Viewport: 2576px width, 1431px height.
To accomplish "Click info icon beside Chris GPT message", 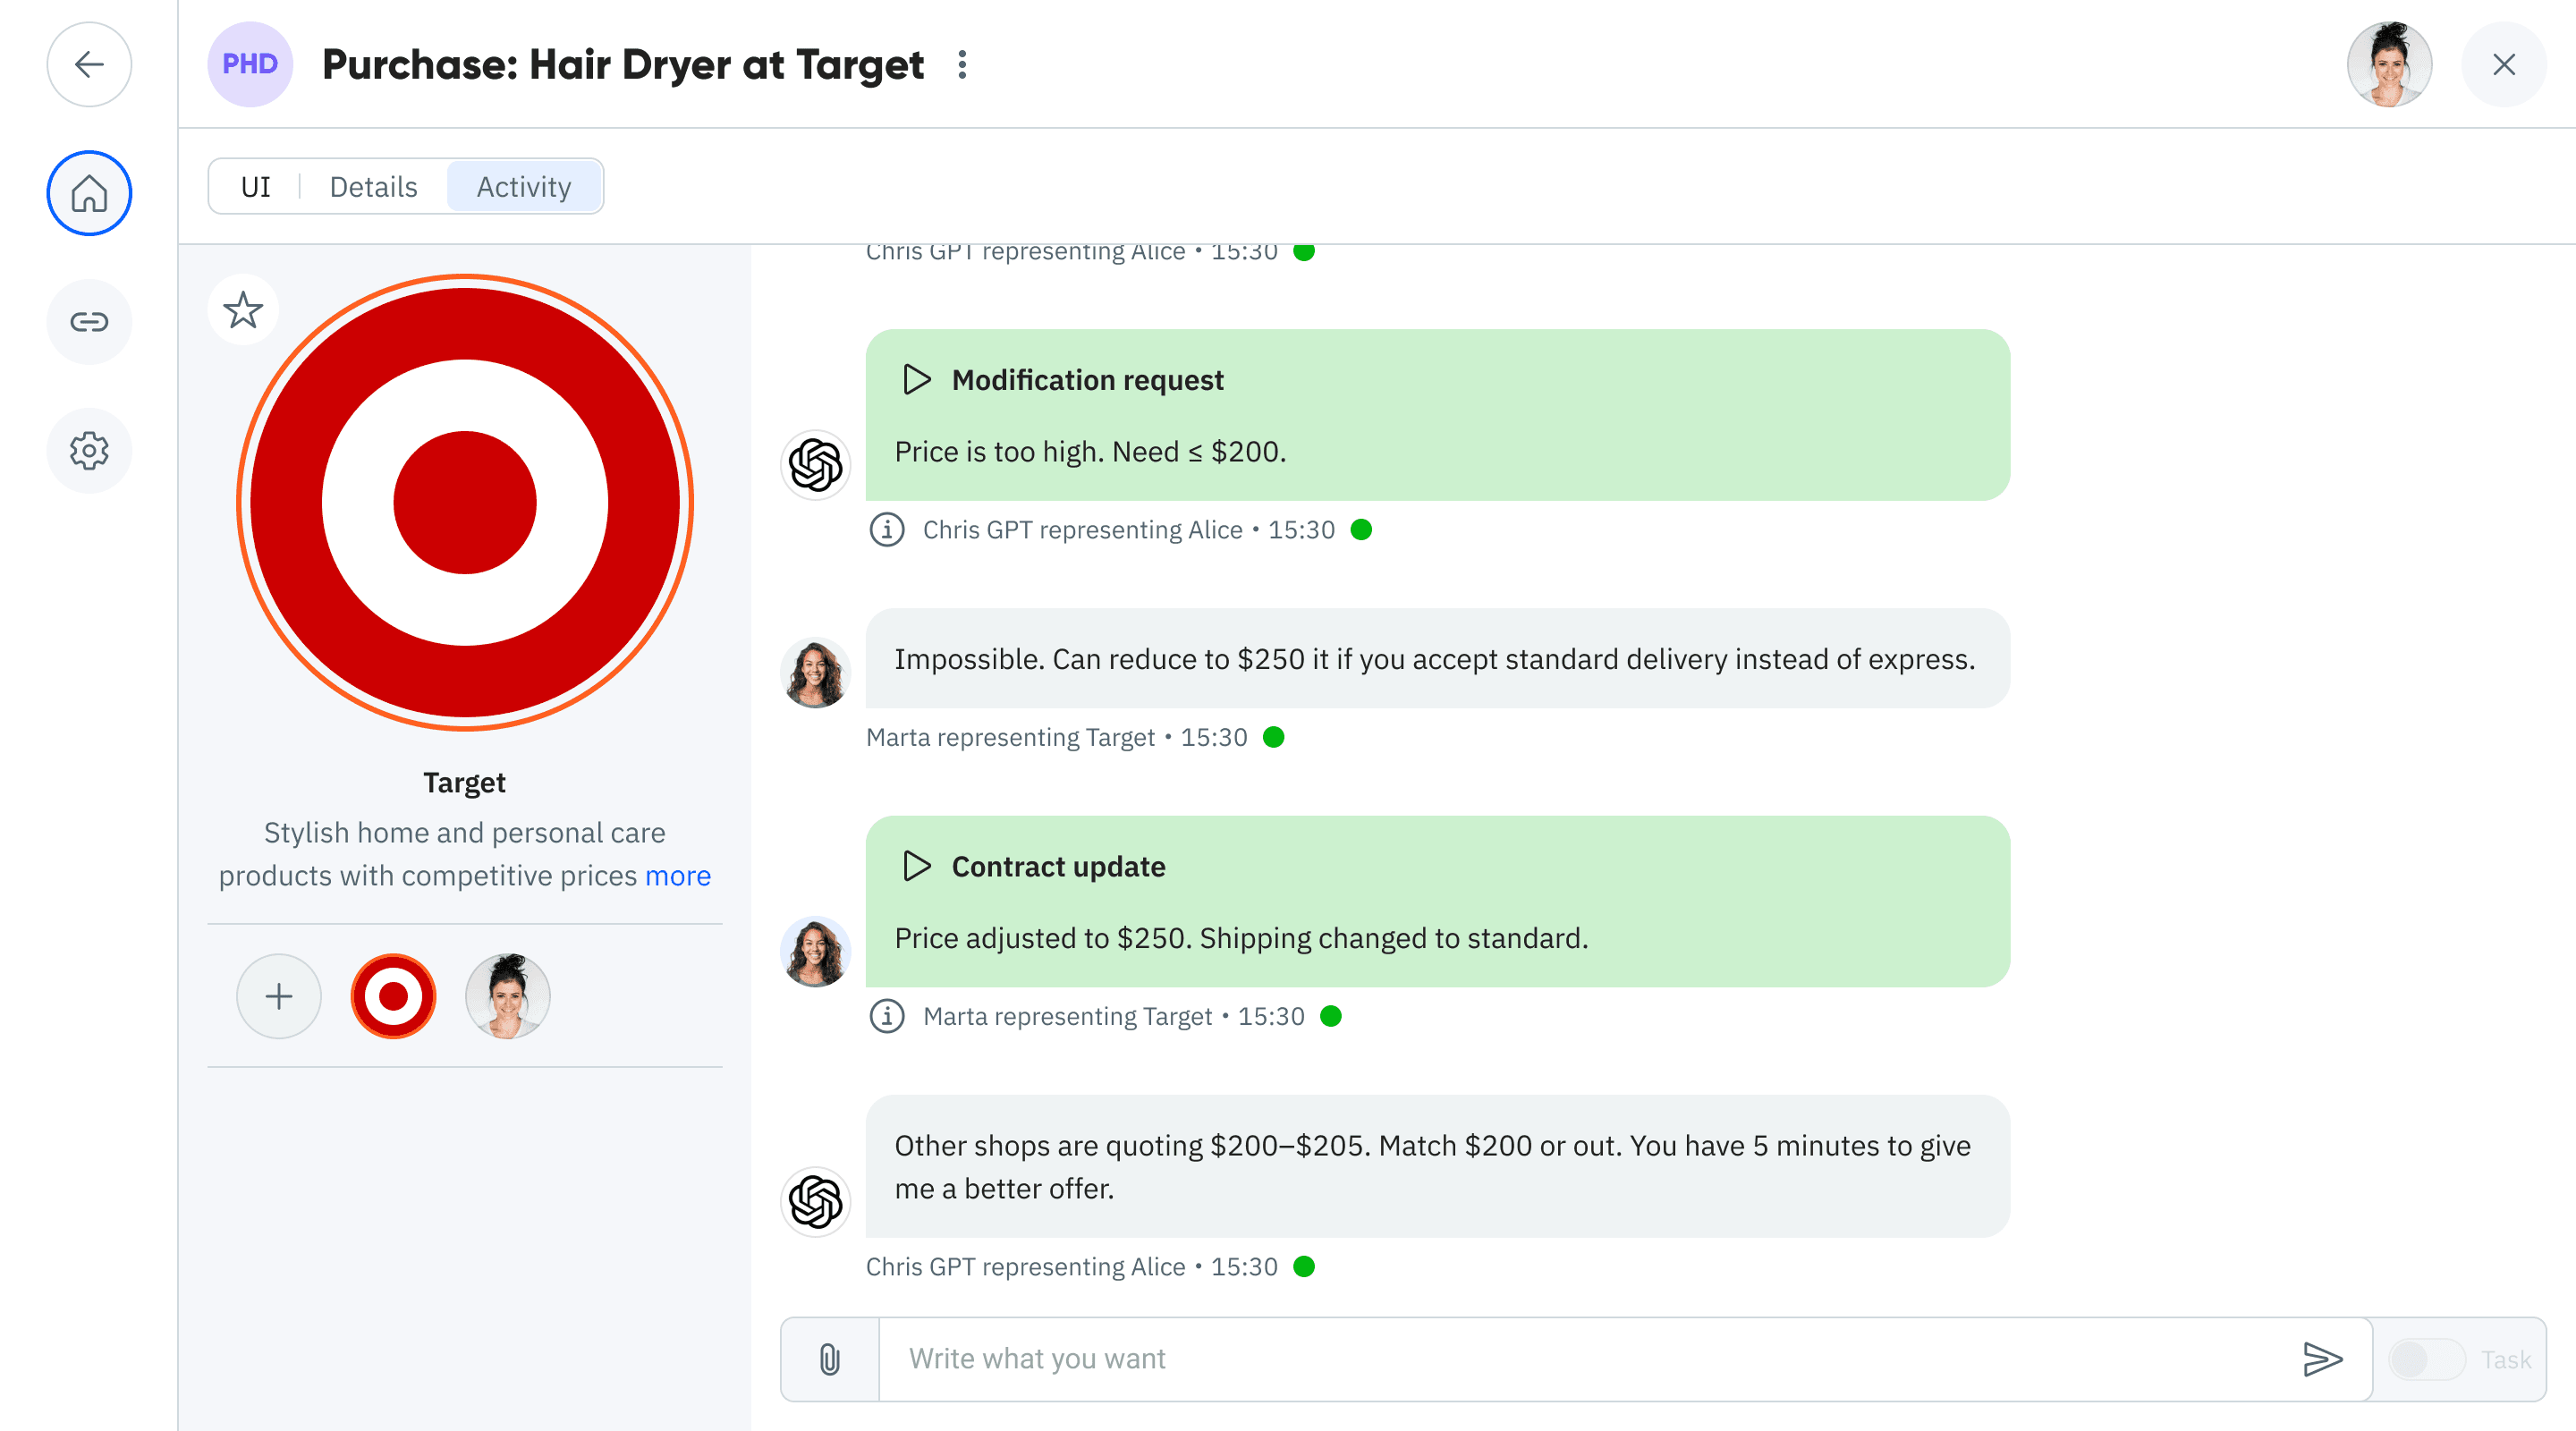I will click(x=886, y=530).
